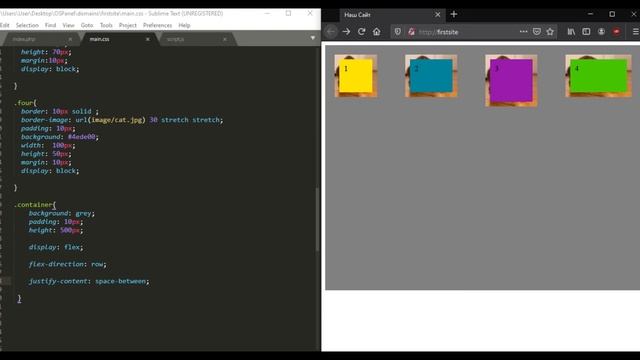Maximize the Sublime Text window
Viewport: 640px width, 360px height.
click(288, 13)
